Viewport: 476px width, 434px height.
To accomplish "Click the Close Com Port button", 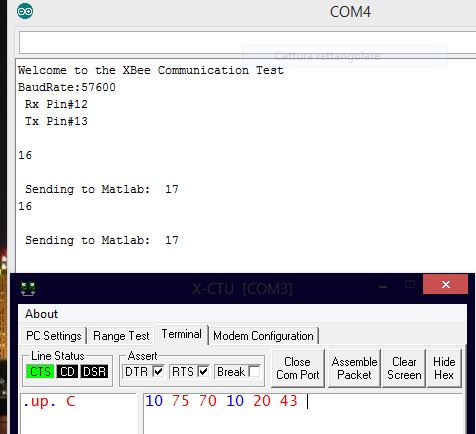I will (298, 368).
